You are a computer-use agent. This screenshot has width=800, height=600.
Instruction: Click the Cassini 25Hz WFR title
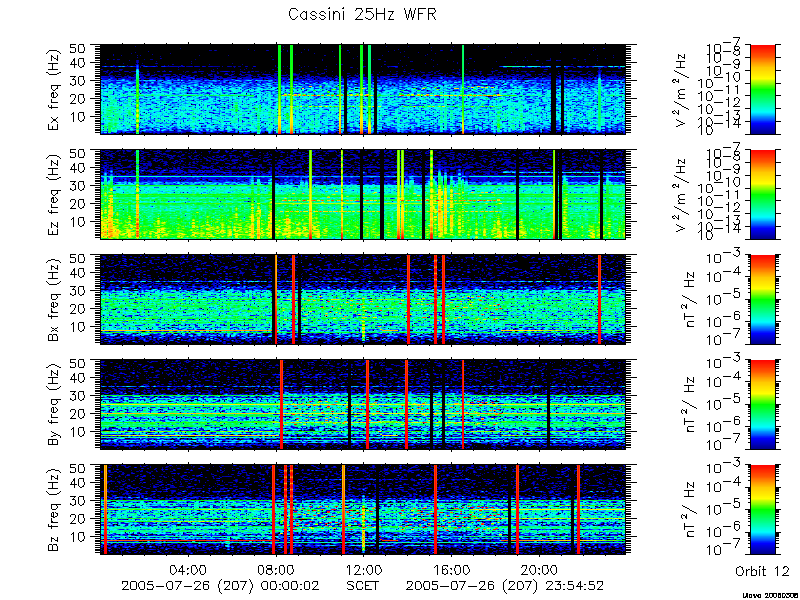point(362,14)
